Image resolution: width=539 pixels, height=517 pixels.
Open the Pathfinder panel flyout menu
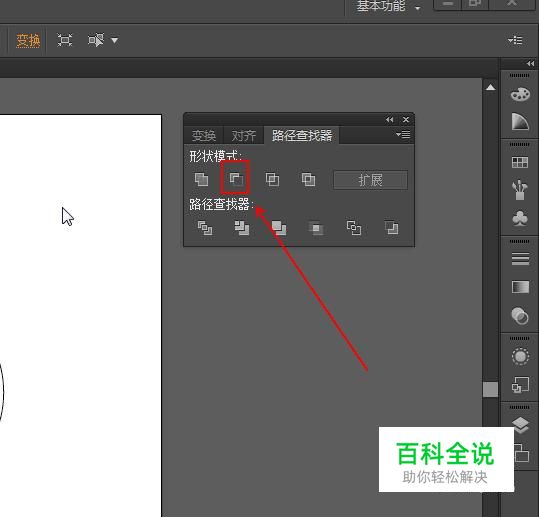403,134
